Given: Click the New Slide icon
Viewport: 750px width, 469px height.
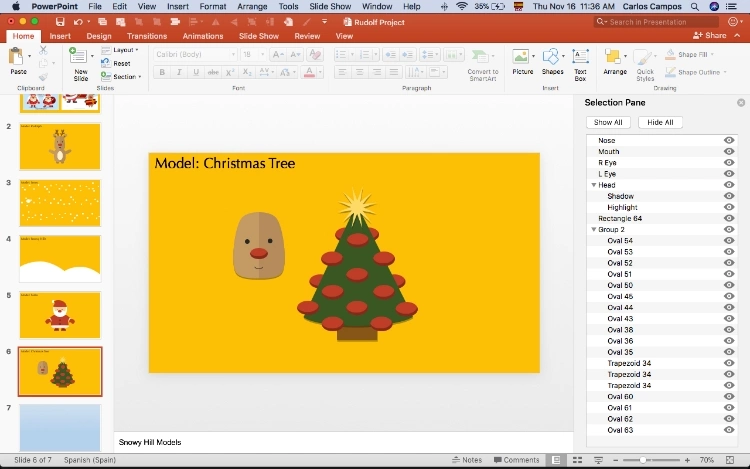Looking at the screenshot, I should coord(81,58).
